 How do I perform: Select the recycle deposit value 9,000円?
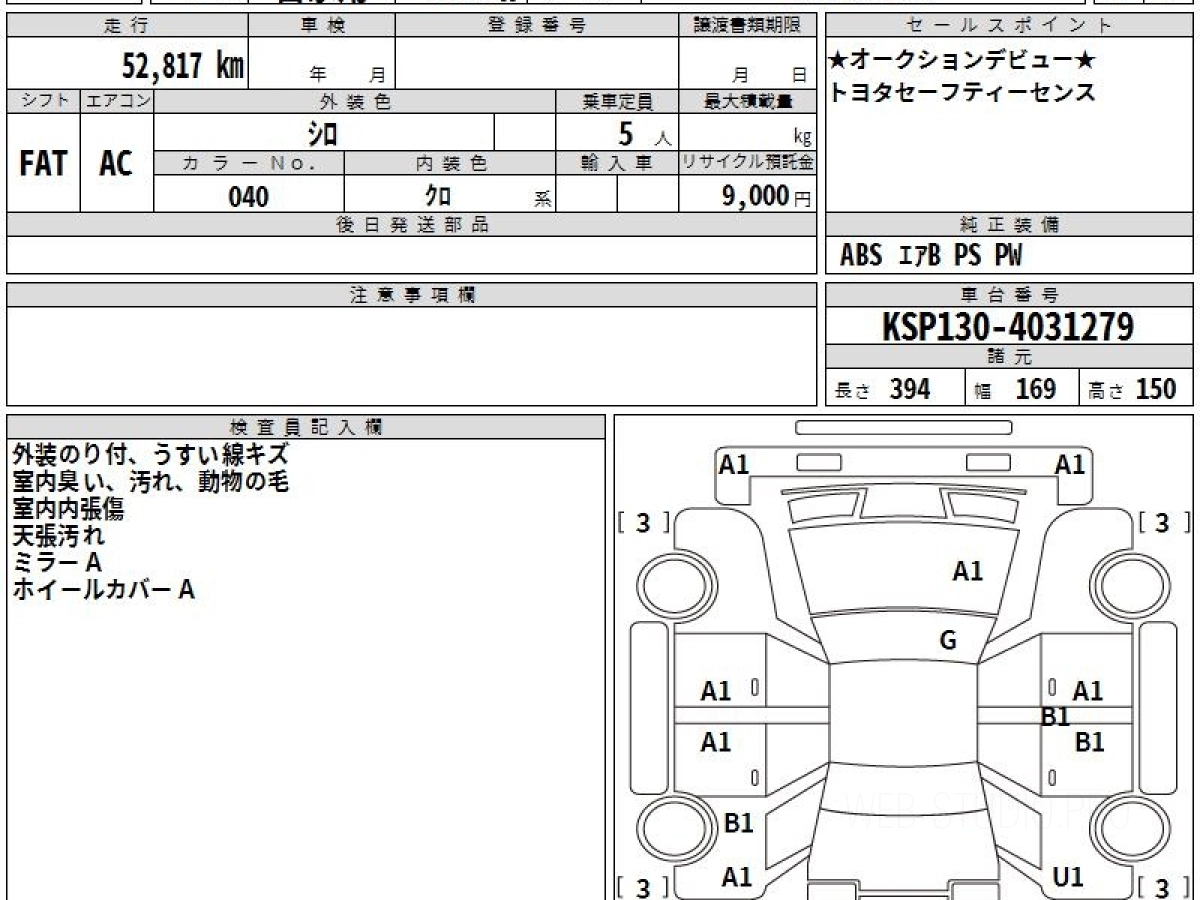(x=766, y=197)
